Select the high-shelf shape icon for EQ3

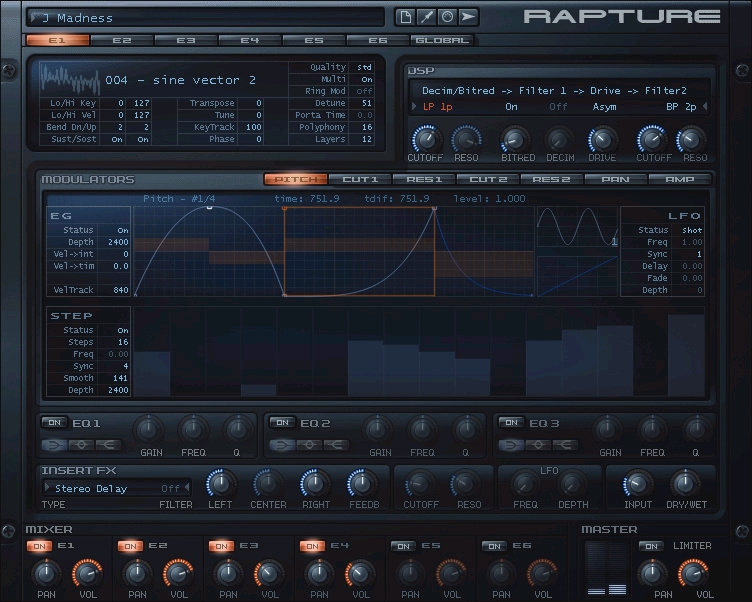pyautogui.click(x=565, y=445)
